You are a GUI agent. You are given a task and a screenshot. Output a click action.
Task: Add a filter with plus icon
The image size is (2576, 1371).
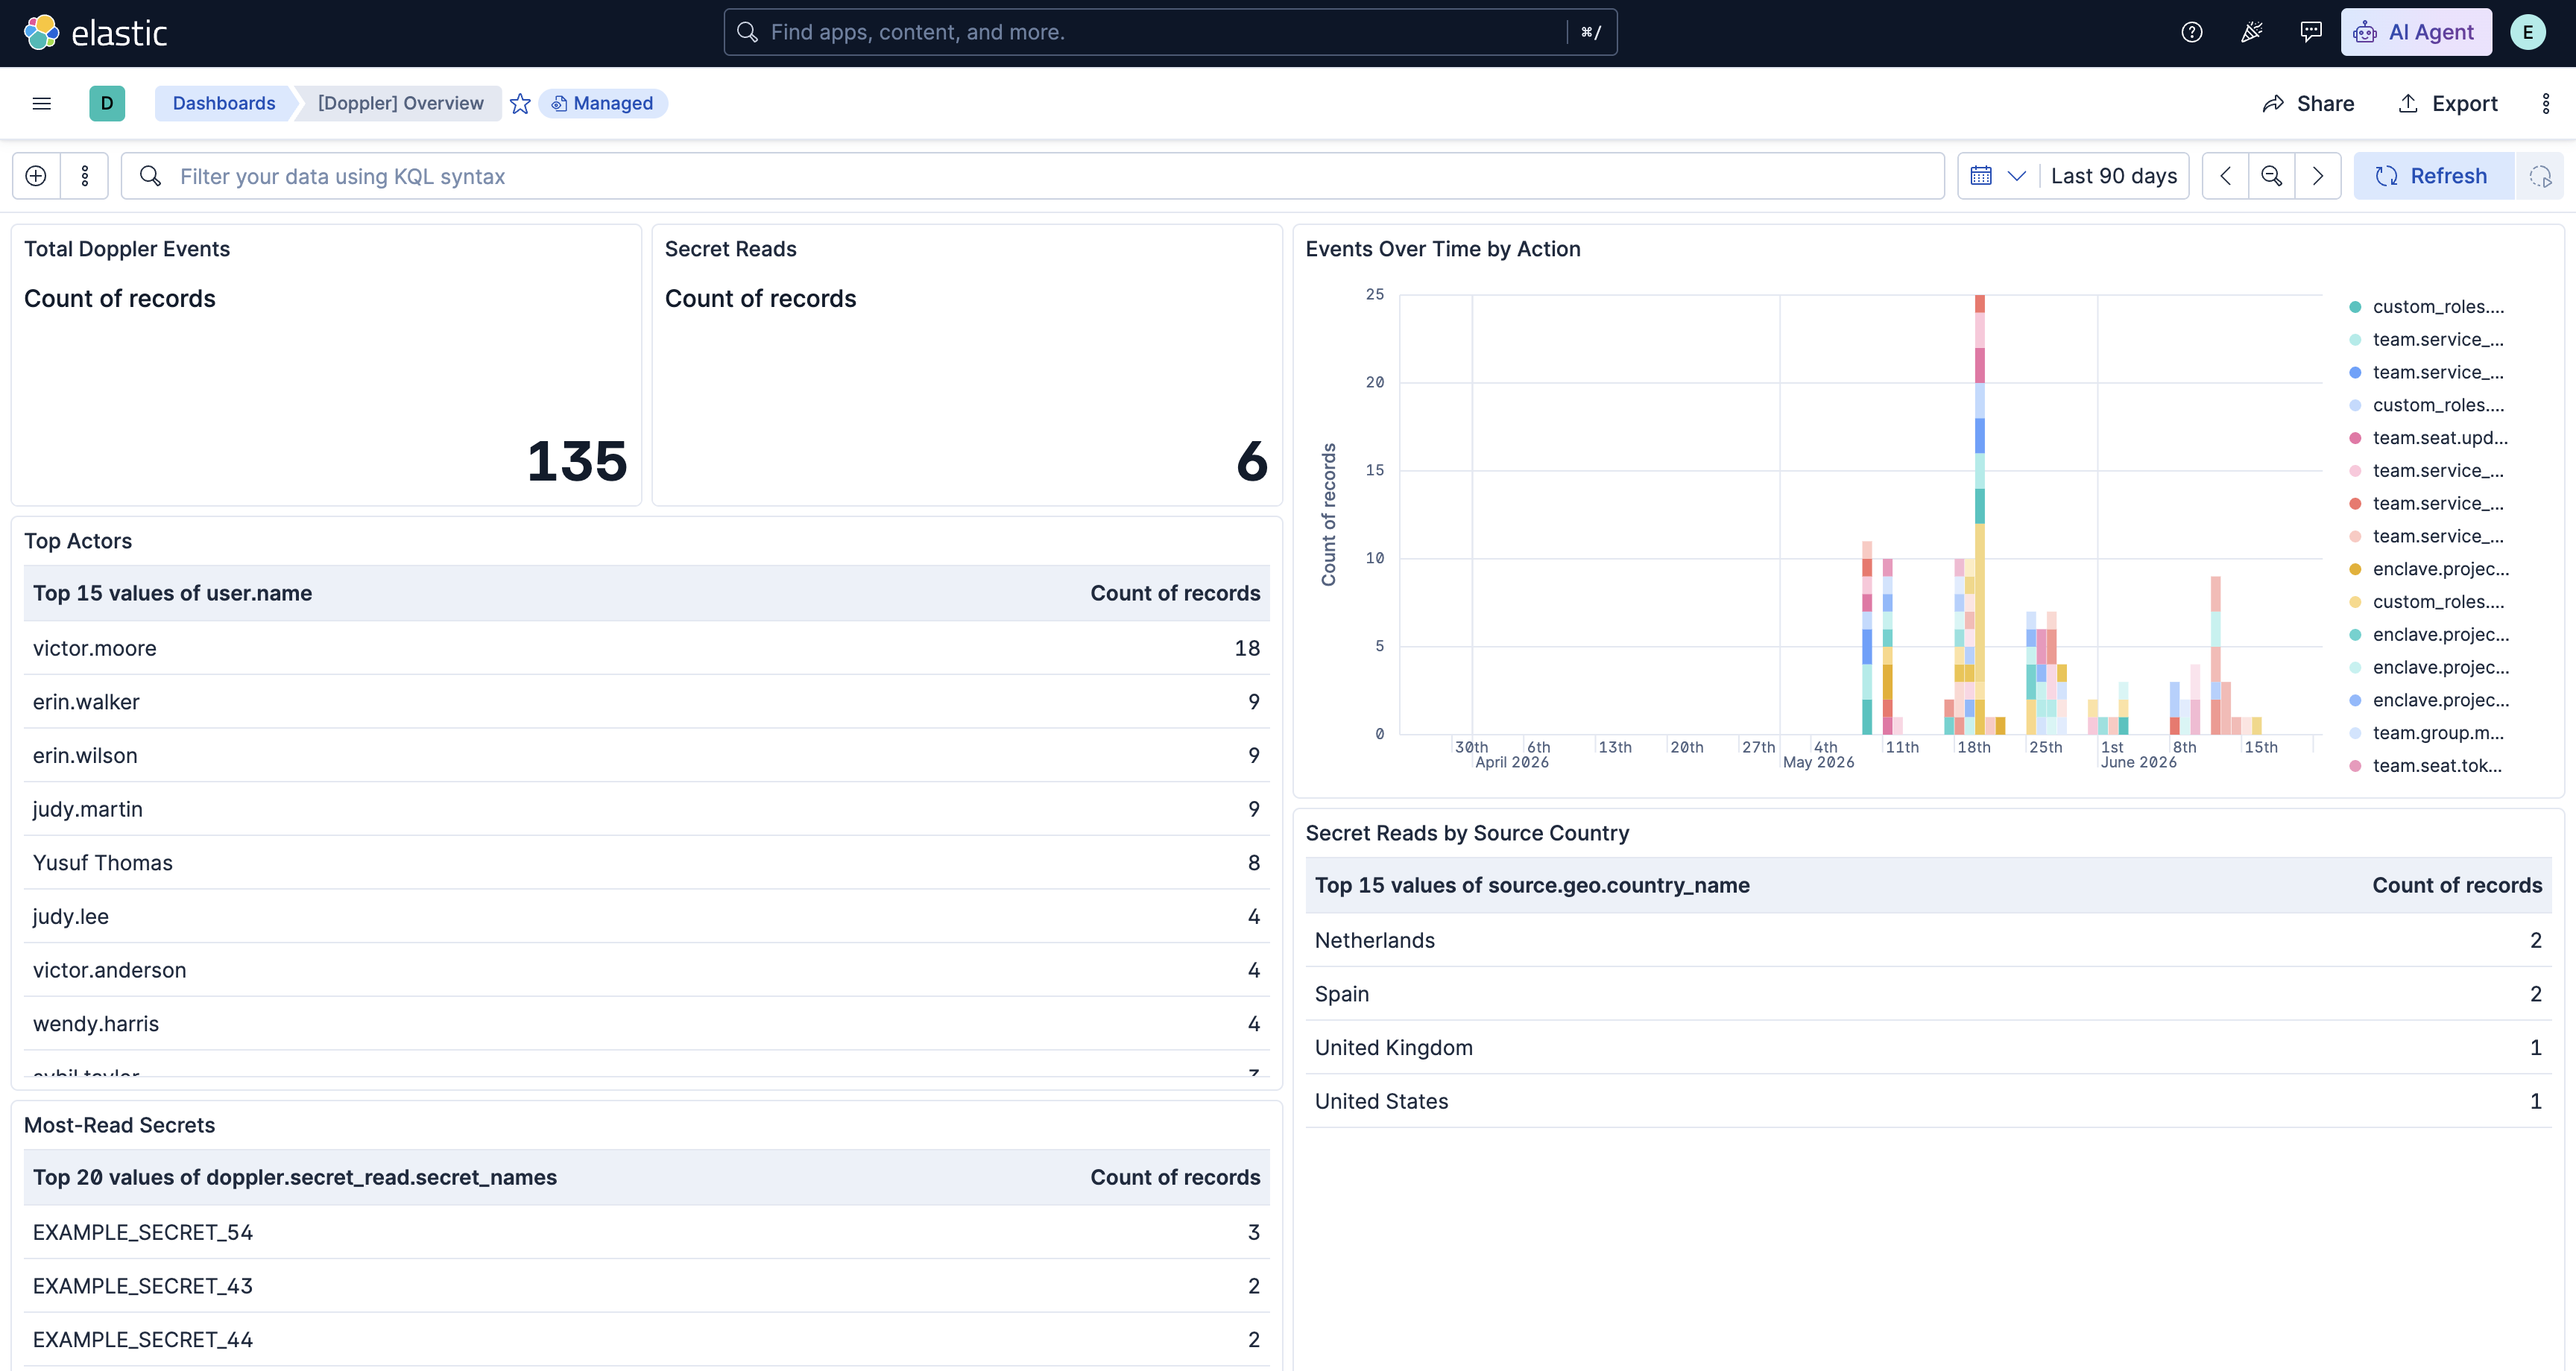36,176
